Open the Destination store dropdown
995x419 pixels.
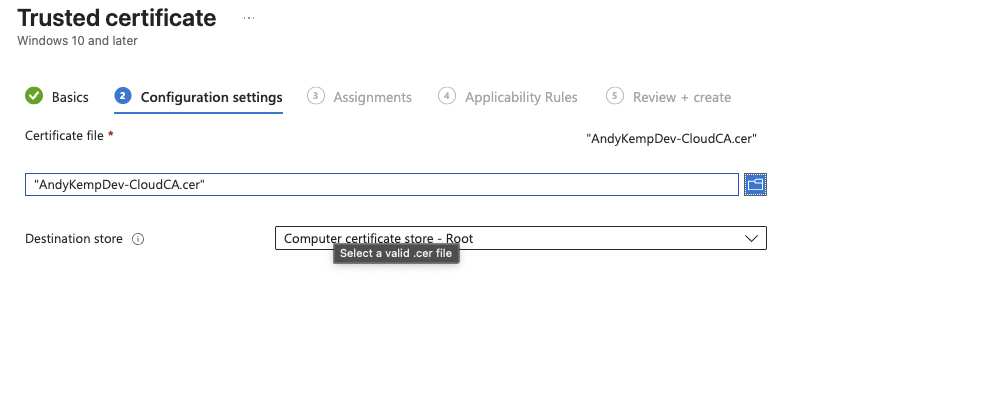520,238
